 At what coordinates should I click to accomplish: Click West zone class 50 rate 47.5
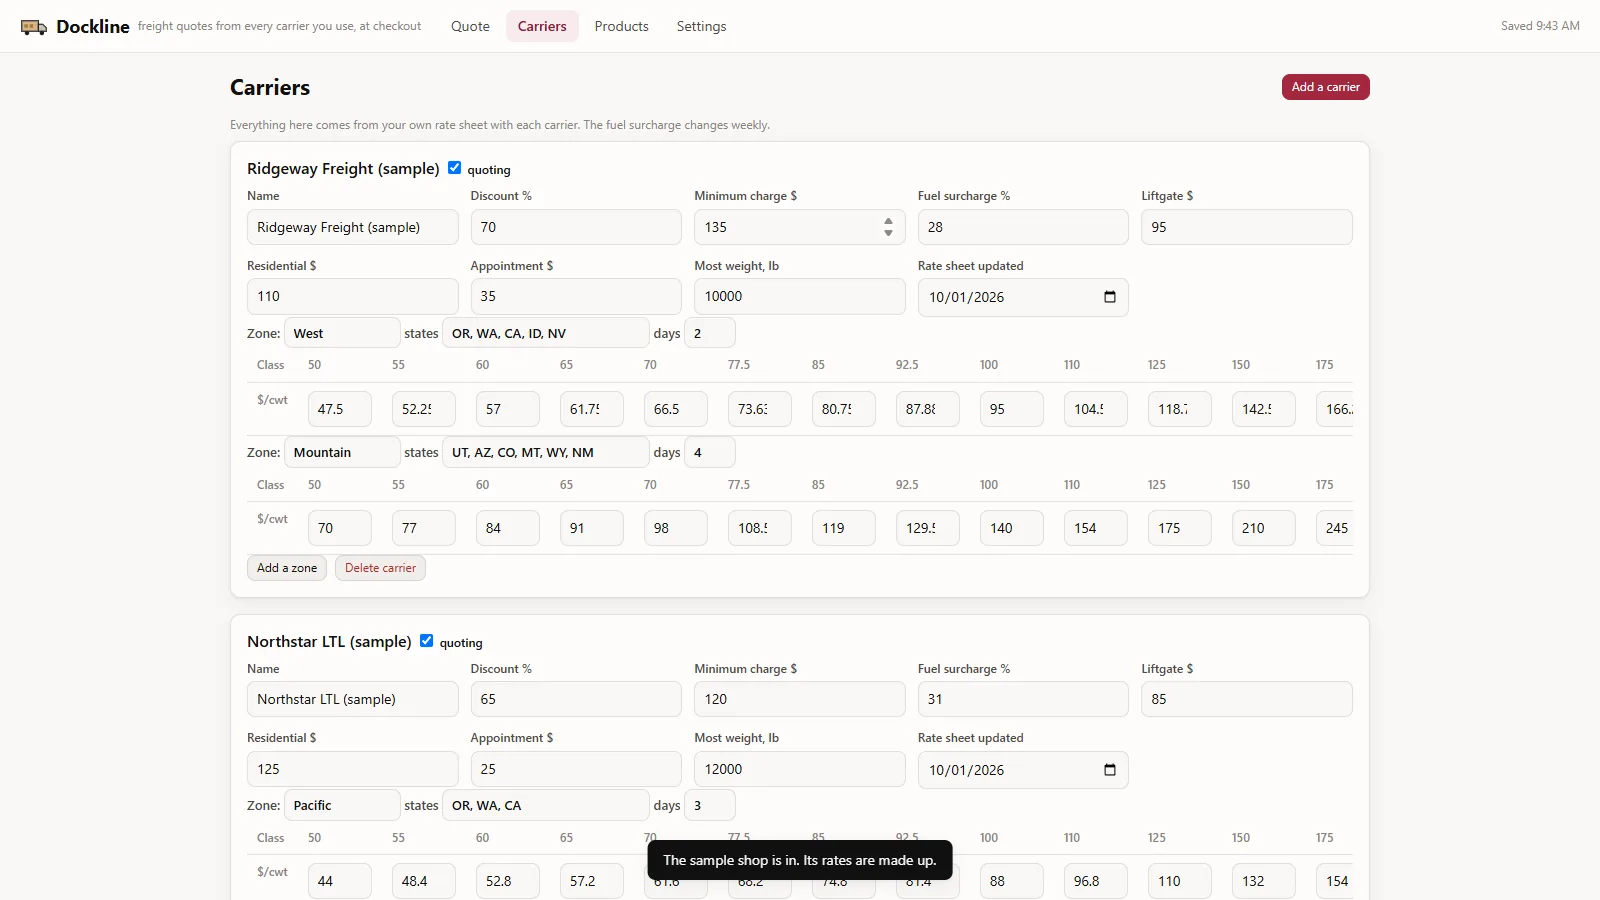pos(340,409)
